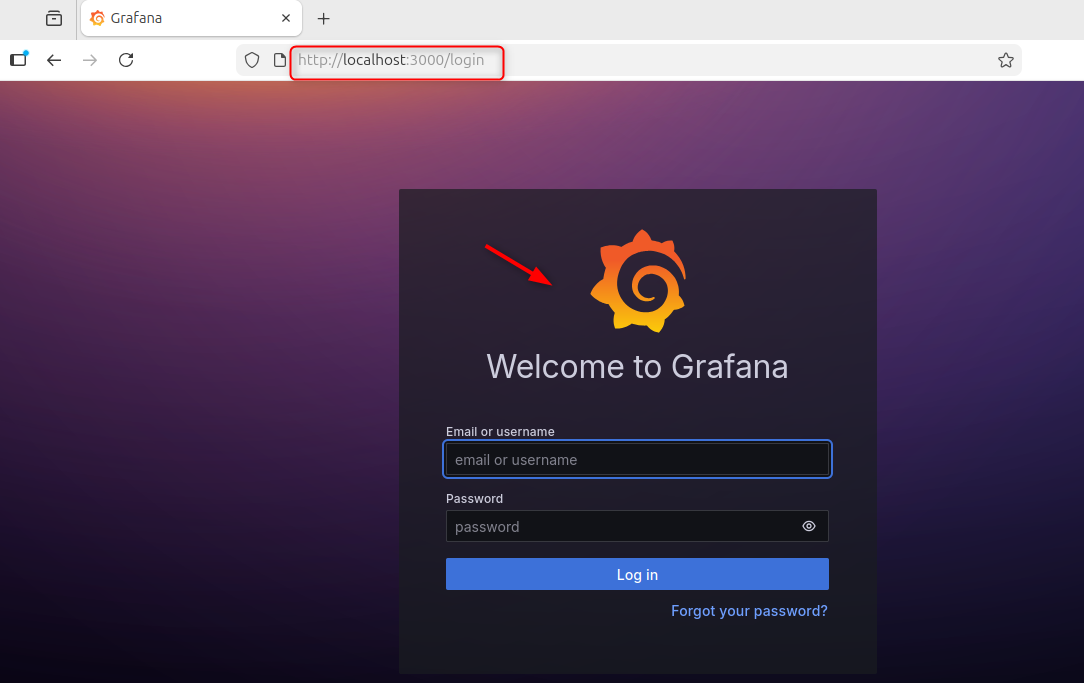Reload the Grafana login page

(x=126, y=60)
